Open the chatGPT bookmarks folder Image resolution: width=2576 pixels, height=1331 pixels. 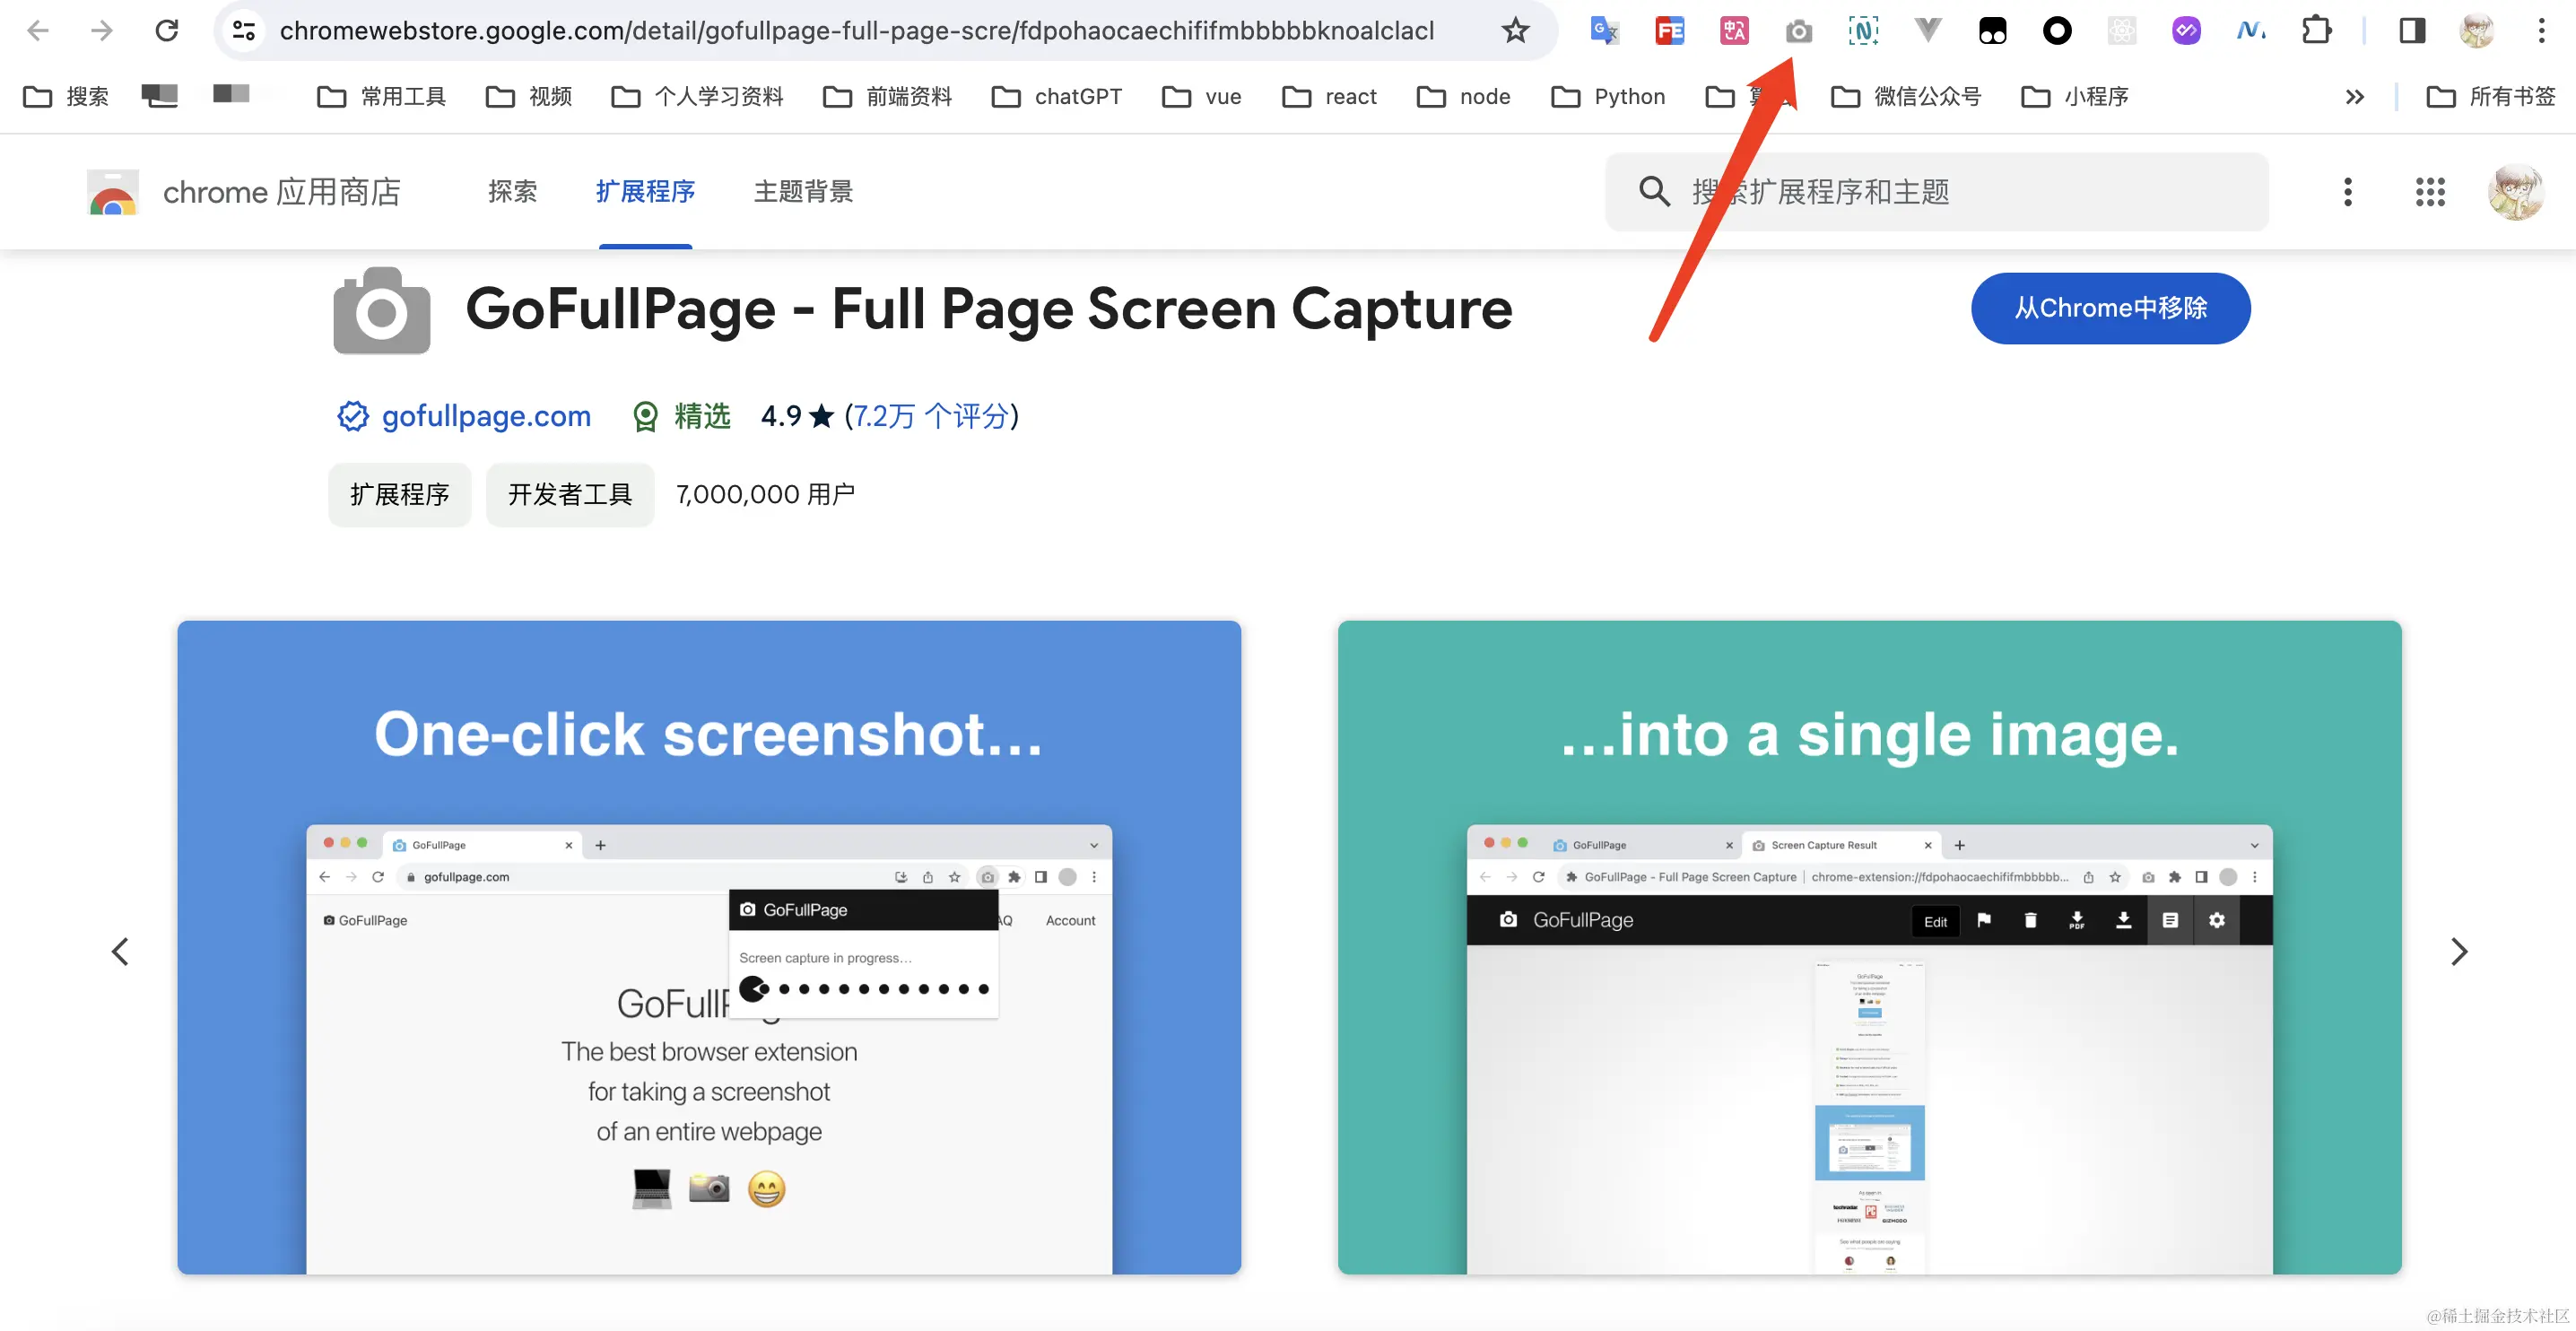pyautogui.click(x=1057, y=97)
